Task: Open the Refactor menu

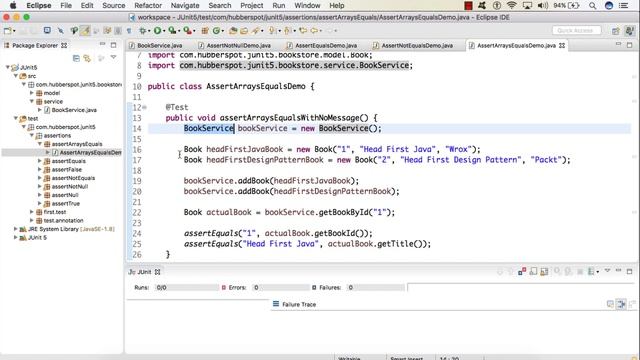Action: [148, 5]
